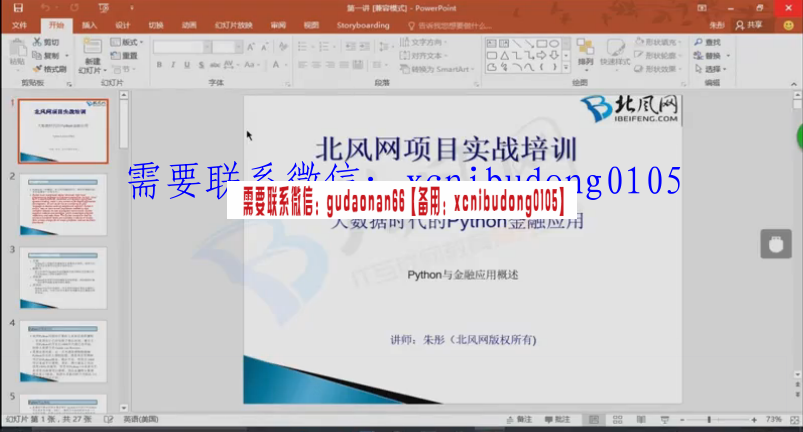The image size is (803, 432).
Task: Click Comments (批注) in status bar
Action: tap(557, 420)
